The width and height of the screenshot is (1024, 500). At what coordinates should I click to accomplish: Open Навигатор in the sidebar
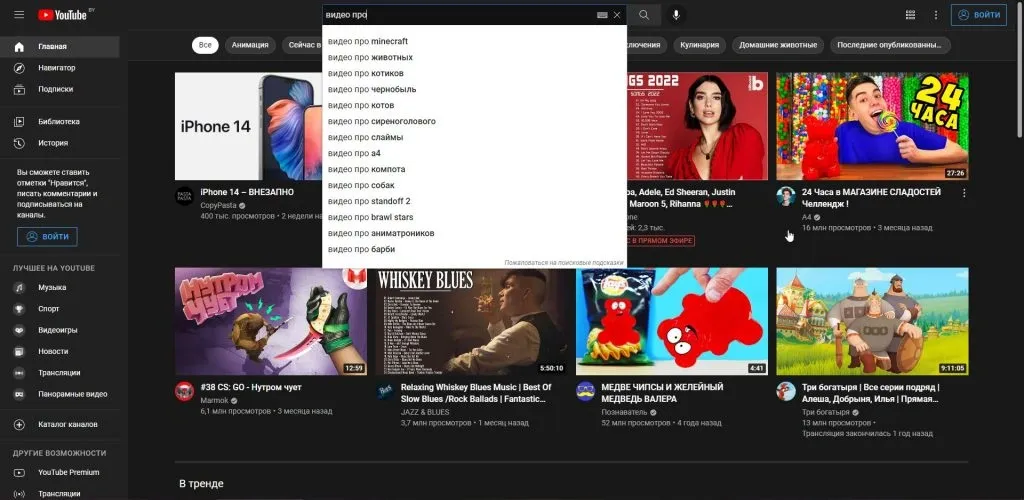(59, 68)
